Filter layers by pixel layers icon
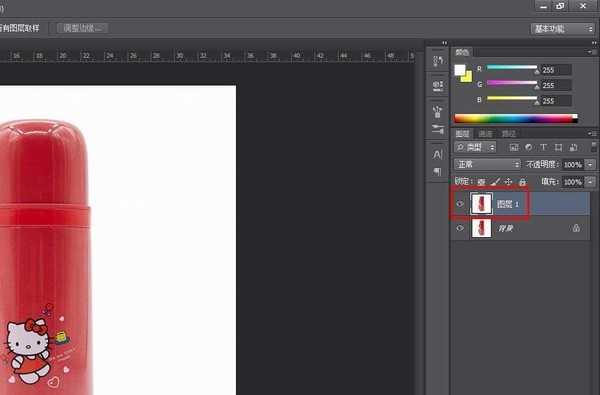This screenshot has width=600, height=395. click(x=514, y=147)
